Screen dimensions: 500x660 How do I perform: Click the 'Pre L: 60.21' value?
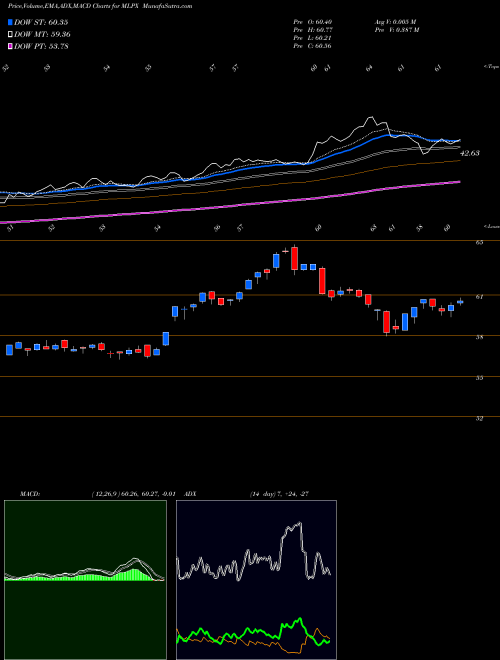click(312, 38)
